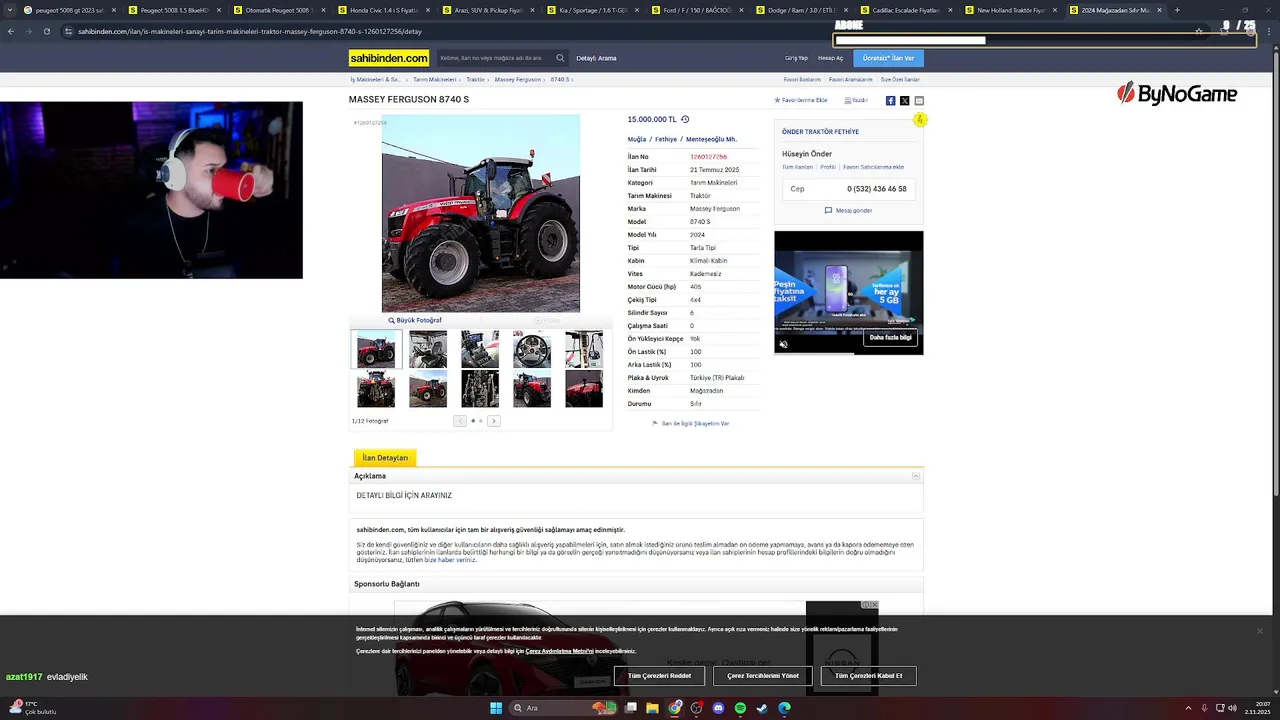Open the Massey Ferguson breadcrumb
The image size is (1280, 720).
pos(517,79)
